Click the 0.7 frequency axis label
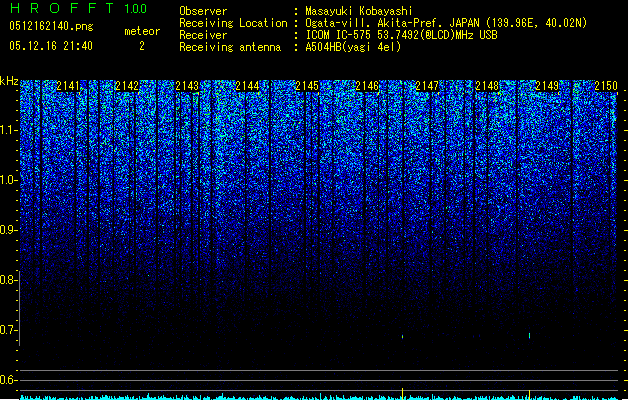This screenshot has width=629, height=400. tap(9, 330)
